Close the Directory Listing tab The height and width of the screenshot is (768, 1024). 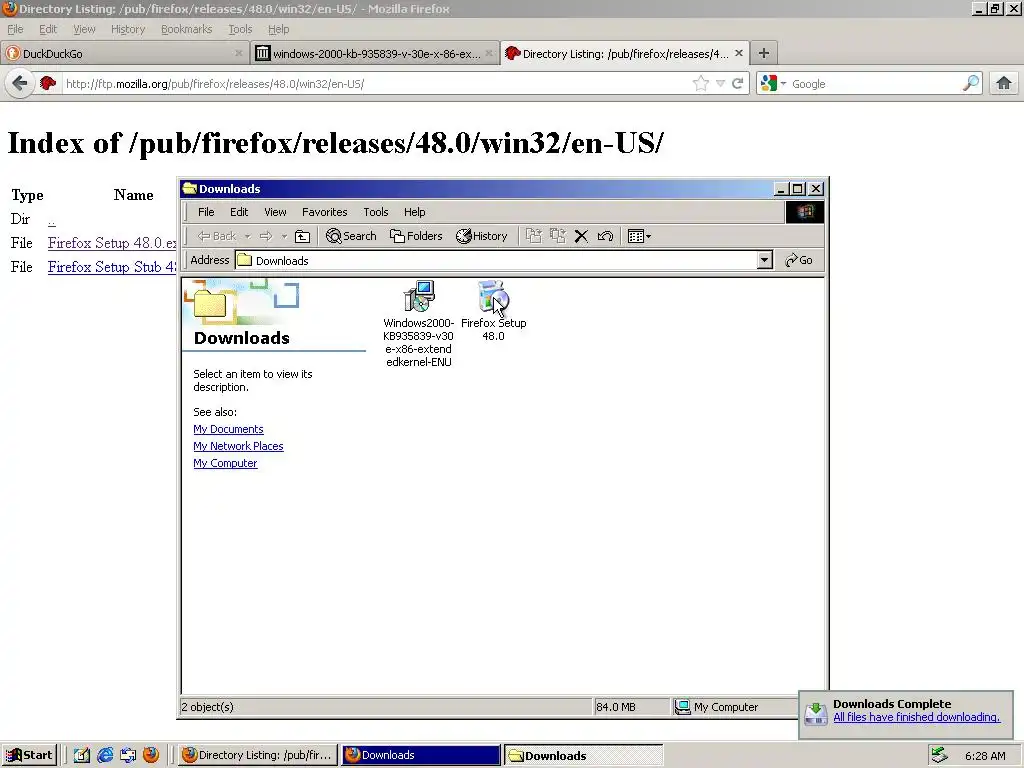739,53
